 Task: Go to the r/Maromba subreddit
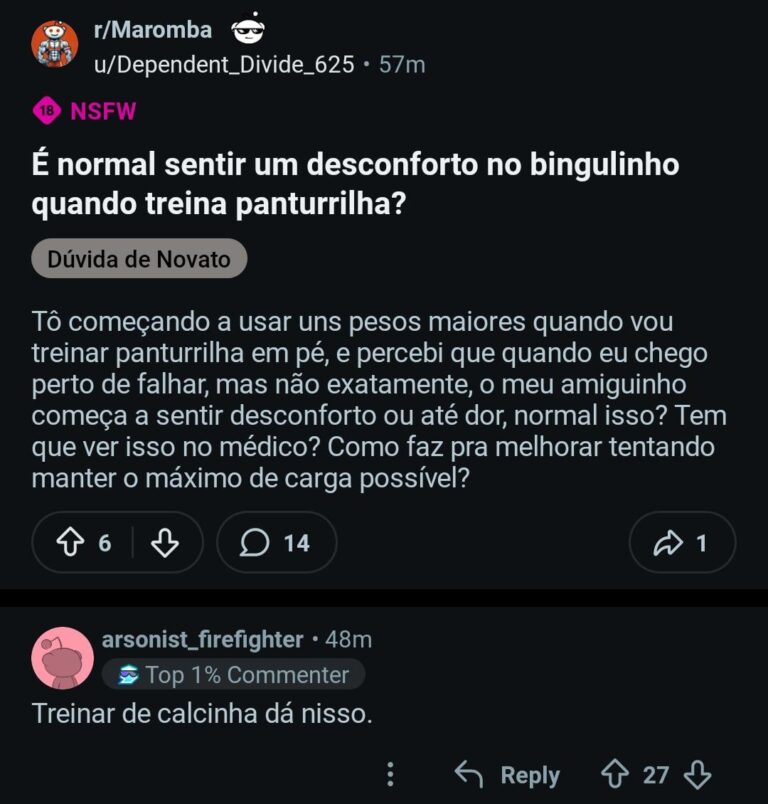coord(152,30)
